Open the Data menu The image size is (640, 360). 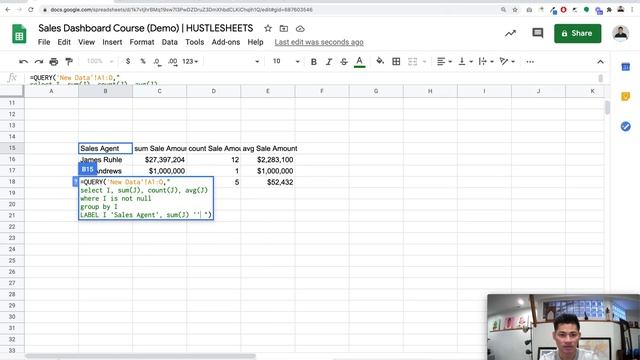pos(169,42)
